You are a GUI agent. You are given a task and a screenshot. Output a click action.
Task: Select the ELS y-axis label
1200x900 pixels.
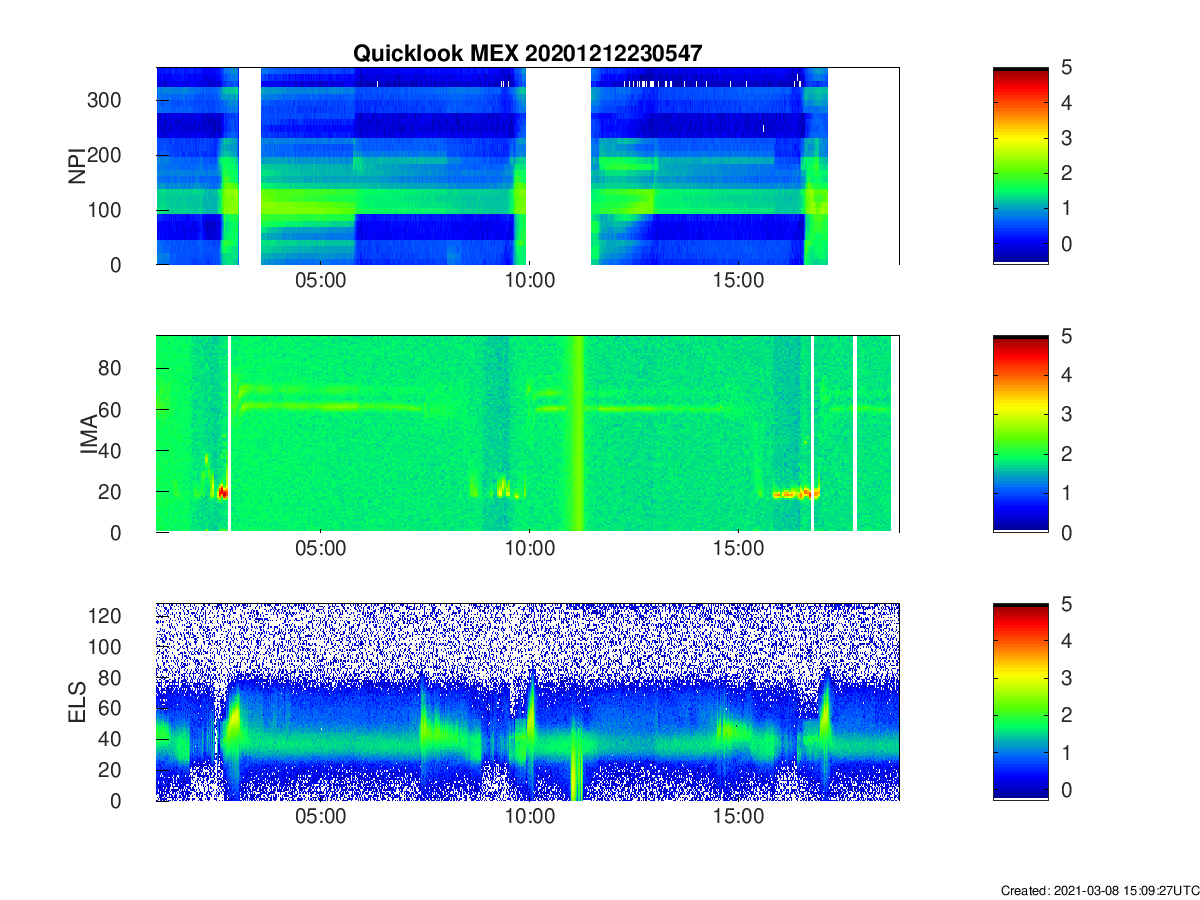click(x=76, y=702)
